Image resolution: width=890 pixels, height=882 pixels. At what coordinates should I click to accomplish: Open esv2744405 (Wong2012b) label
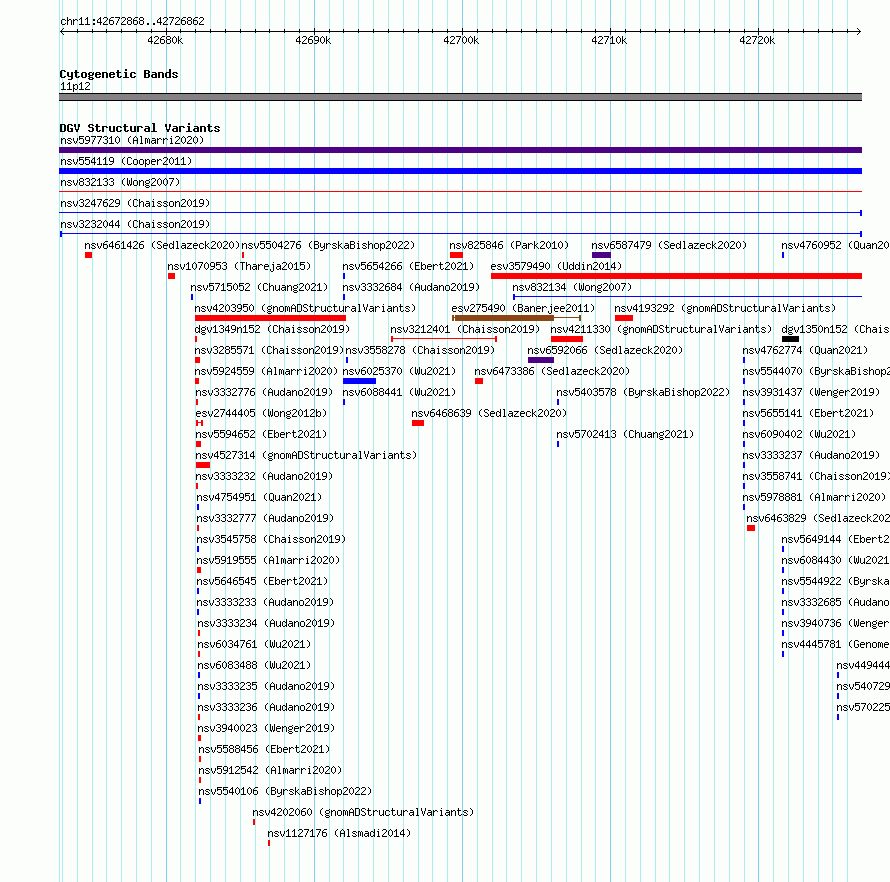(x=261, y=413)
